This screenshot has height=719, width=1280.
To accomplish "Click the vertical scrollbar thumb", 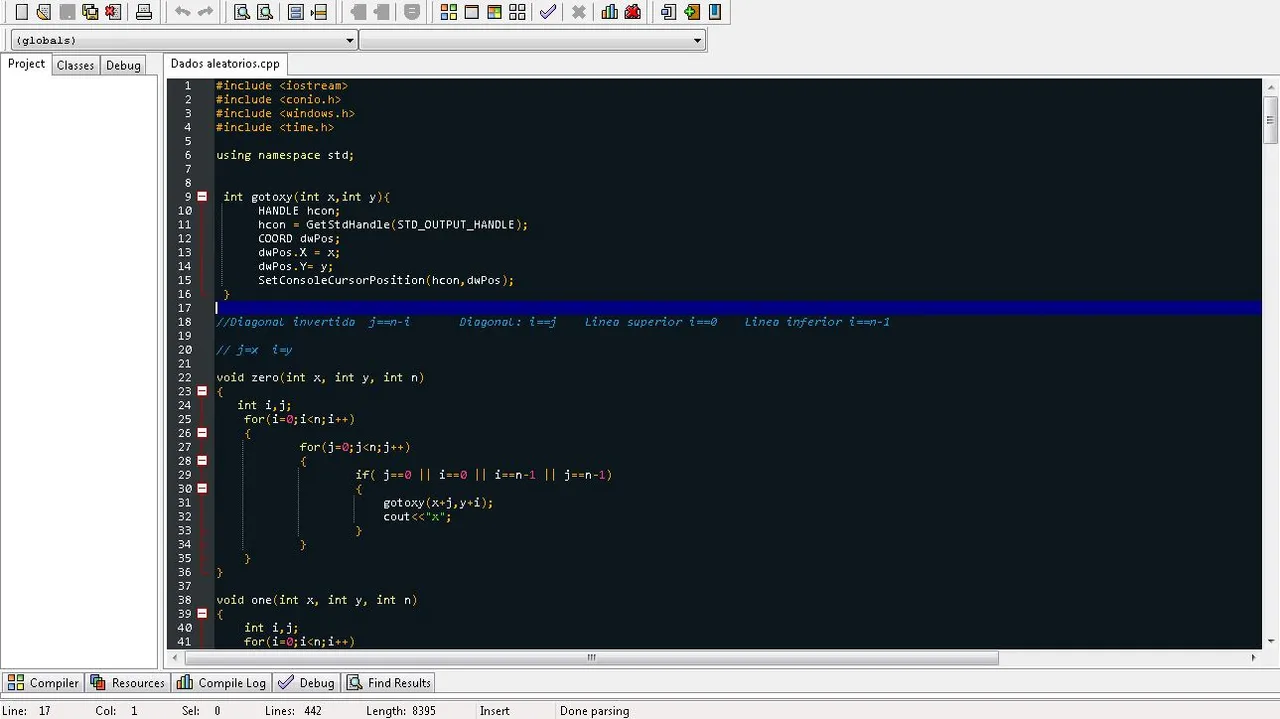I will pyautogui.click(x=1270, y=119).
